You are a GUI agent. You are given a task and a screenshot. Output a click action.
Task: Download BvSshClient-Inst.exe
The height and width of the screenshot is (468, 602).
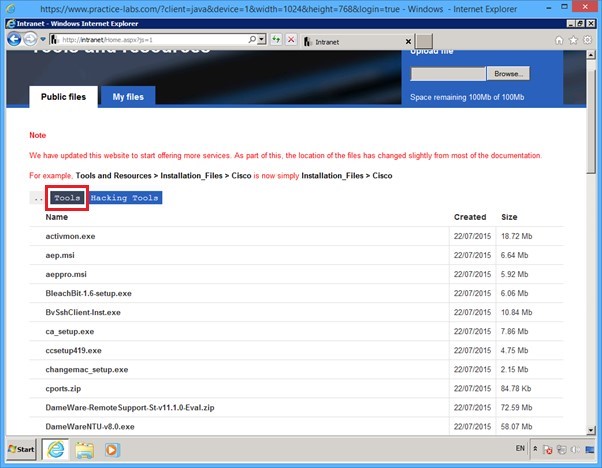[x=83, y=312]
